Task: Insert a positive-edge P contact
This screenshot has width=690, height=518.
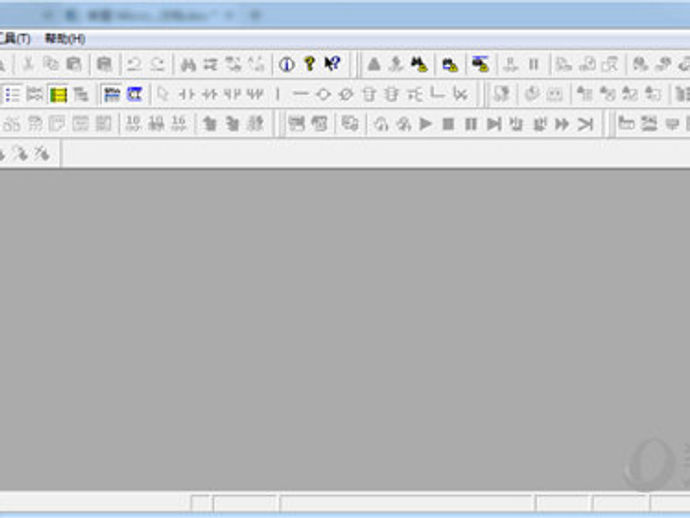Action: (232, 94)
